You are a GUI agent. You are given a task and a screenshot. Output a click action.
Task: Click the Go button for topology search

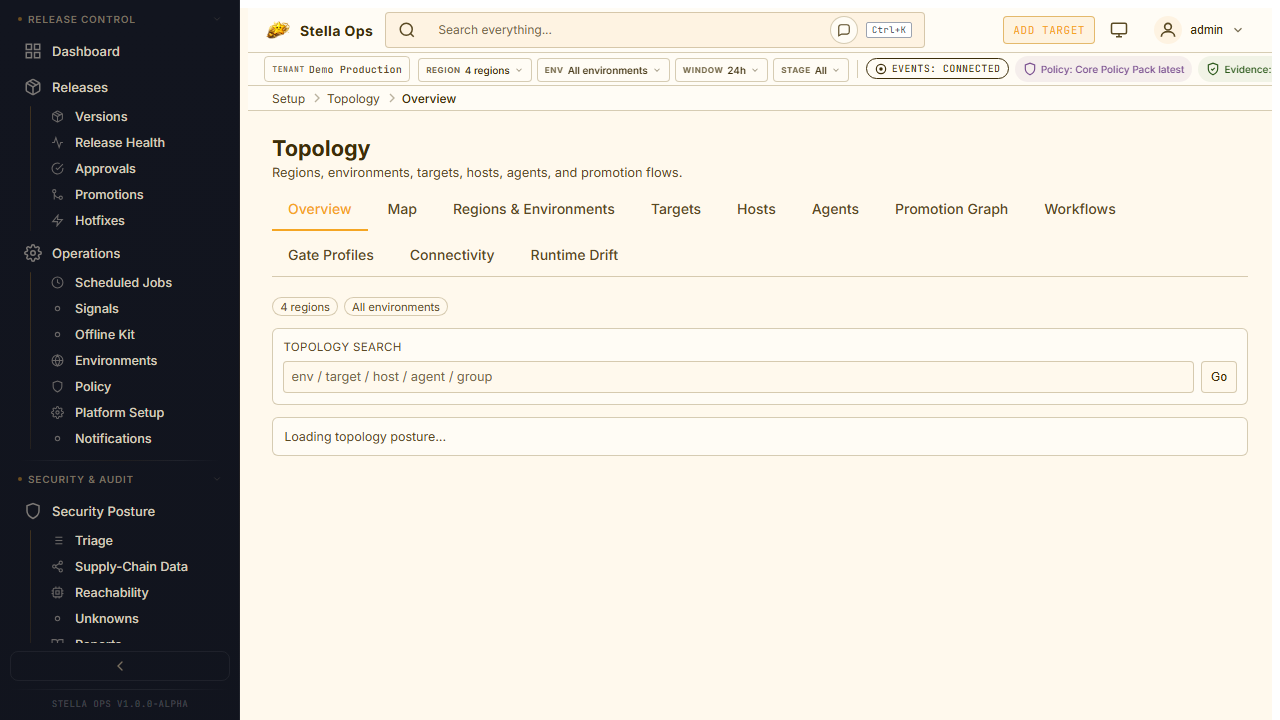coord(1218,377)
